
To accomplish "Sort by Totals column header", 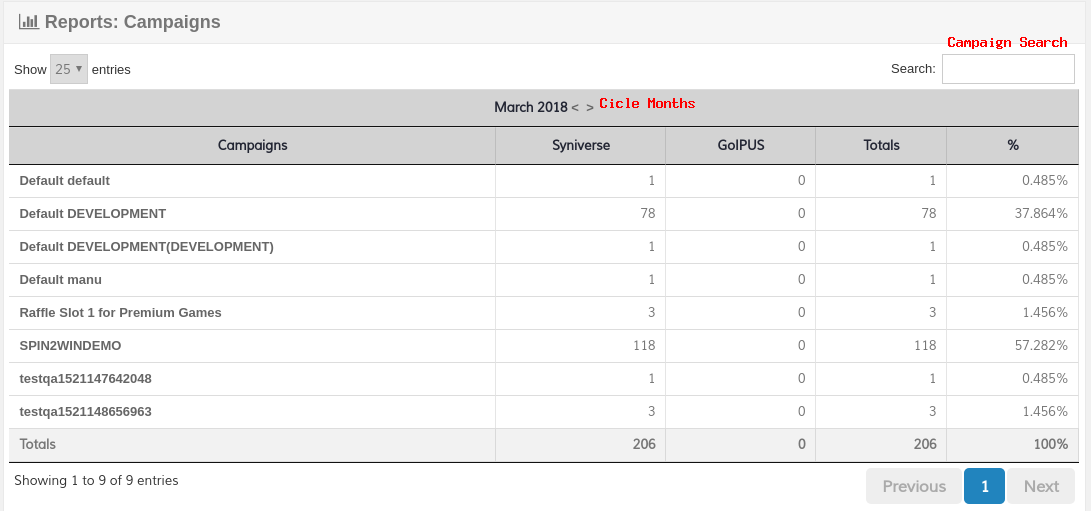I will pos(881,145).
